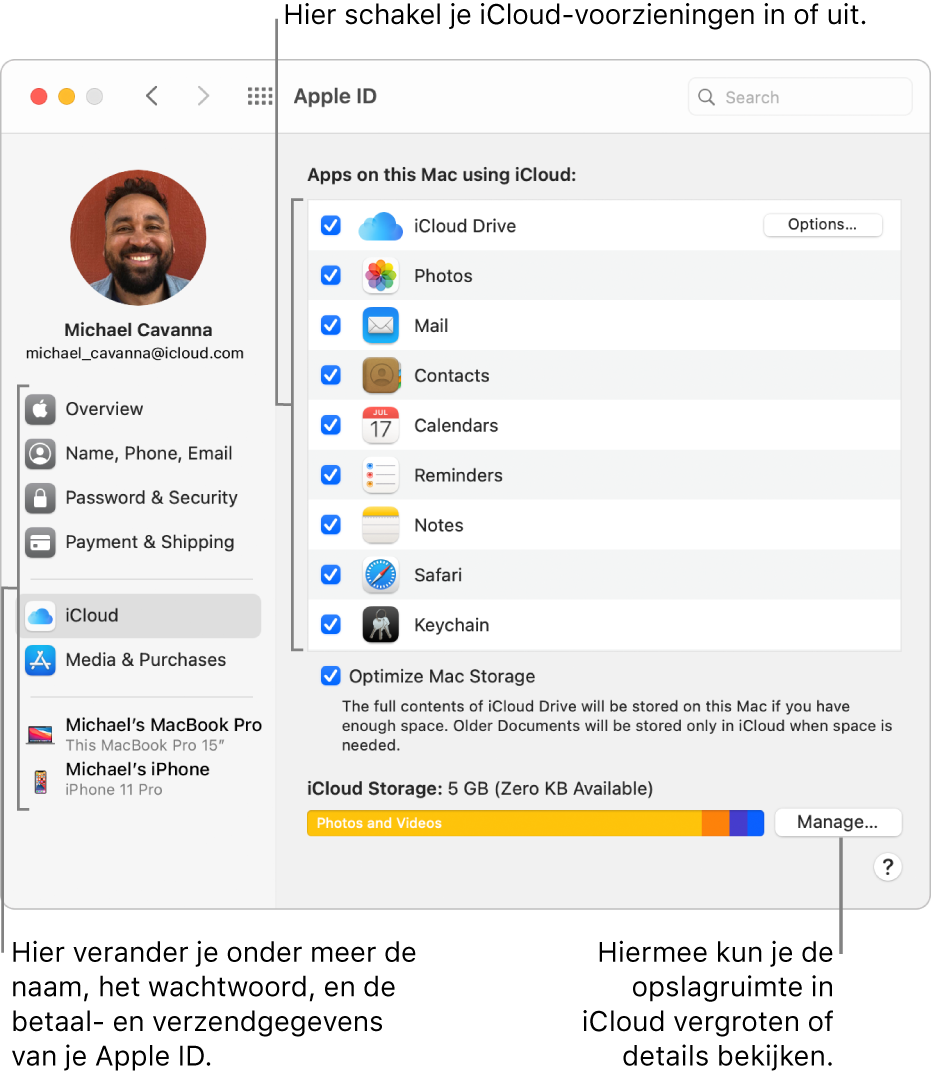Go forward with the right chevron
The image size is (931, 1085).
[203, 96]
